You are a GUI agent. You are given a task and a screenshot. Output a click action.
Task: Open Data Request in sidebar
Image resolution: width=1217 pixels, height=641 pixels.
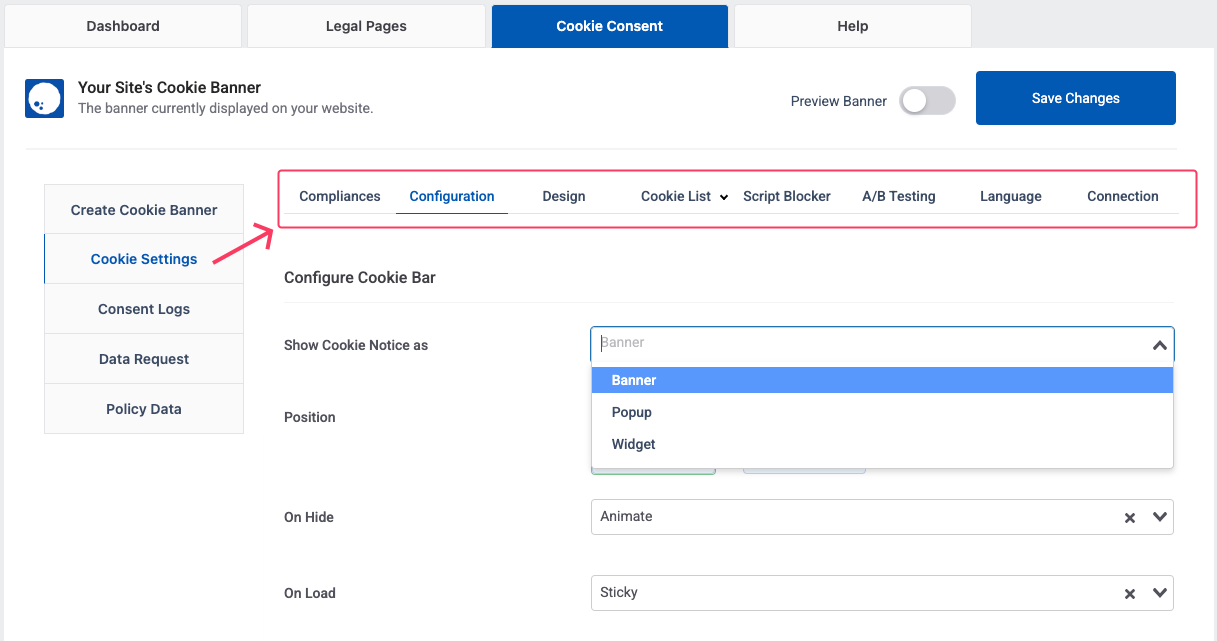tap(144, 359)
